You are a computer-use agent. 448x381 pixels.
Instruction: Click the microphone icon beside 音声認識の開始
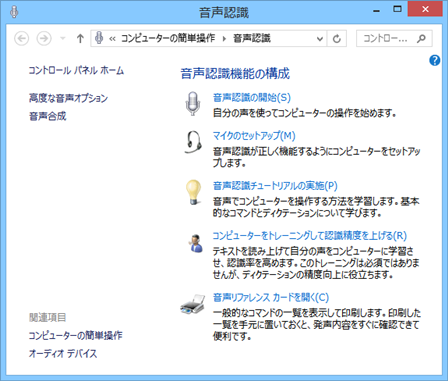click(x=193, y=104)
